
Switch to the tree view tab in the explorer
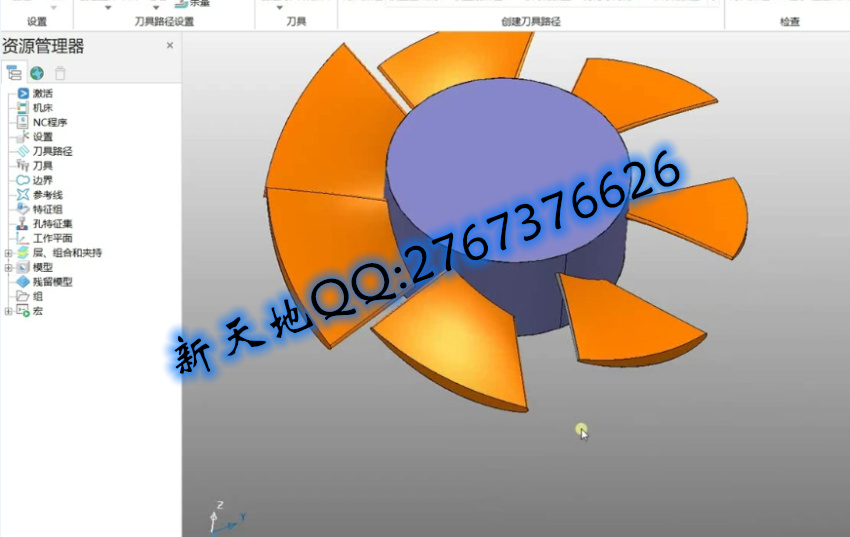(14, 73)
